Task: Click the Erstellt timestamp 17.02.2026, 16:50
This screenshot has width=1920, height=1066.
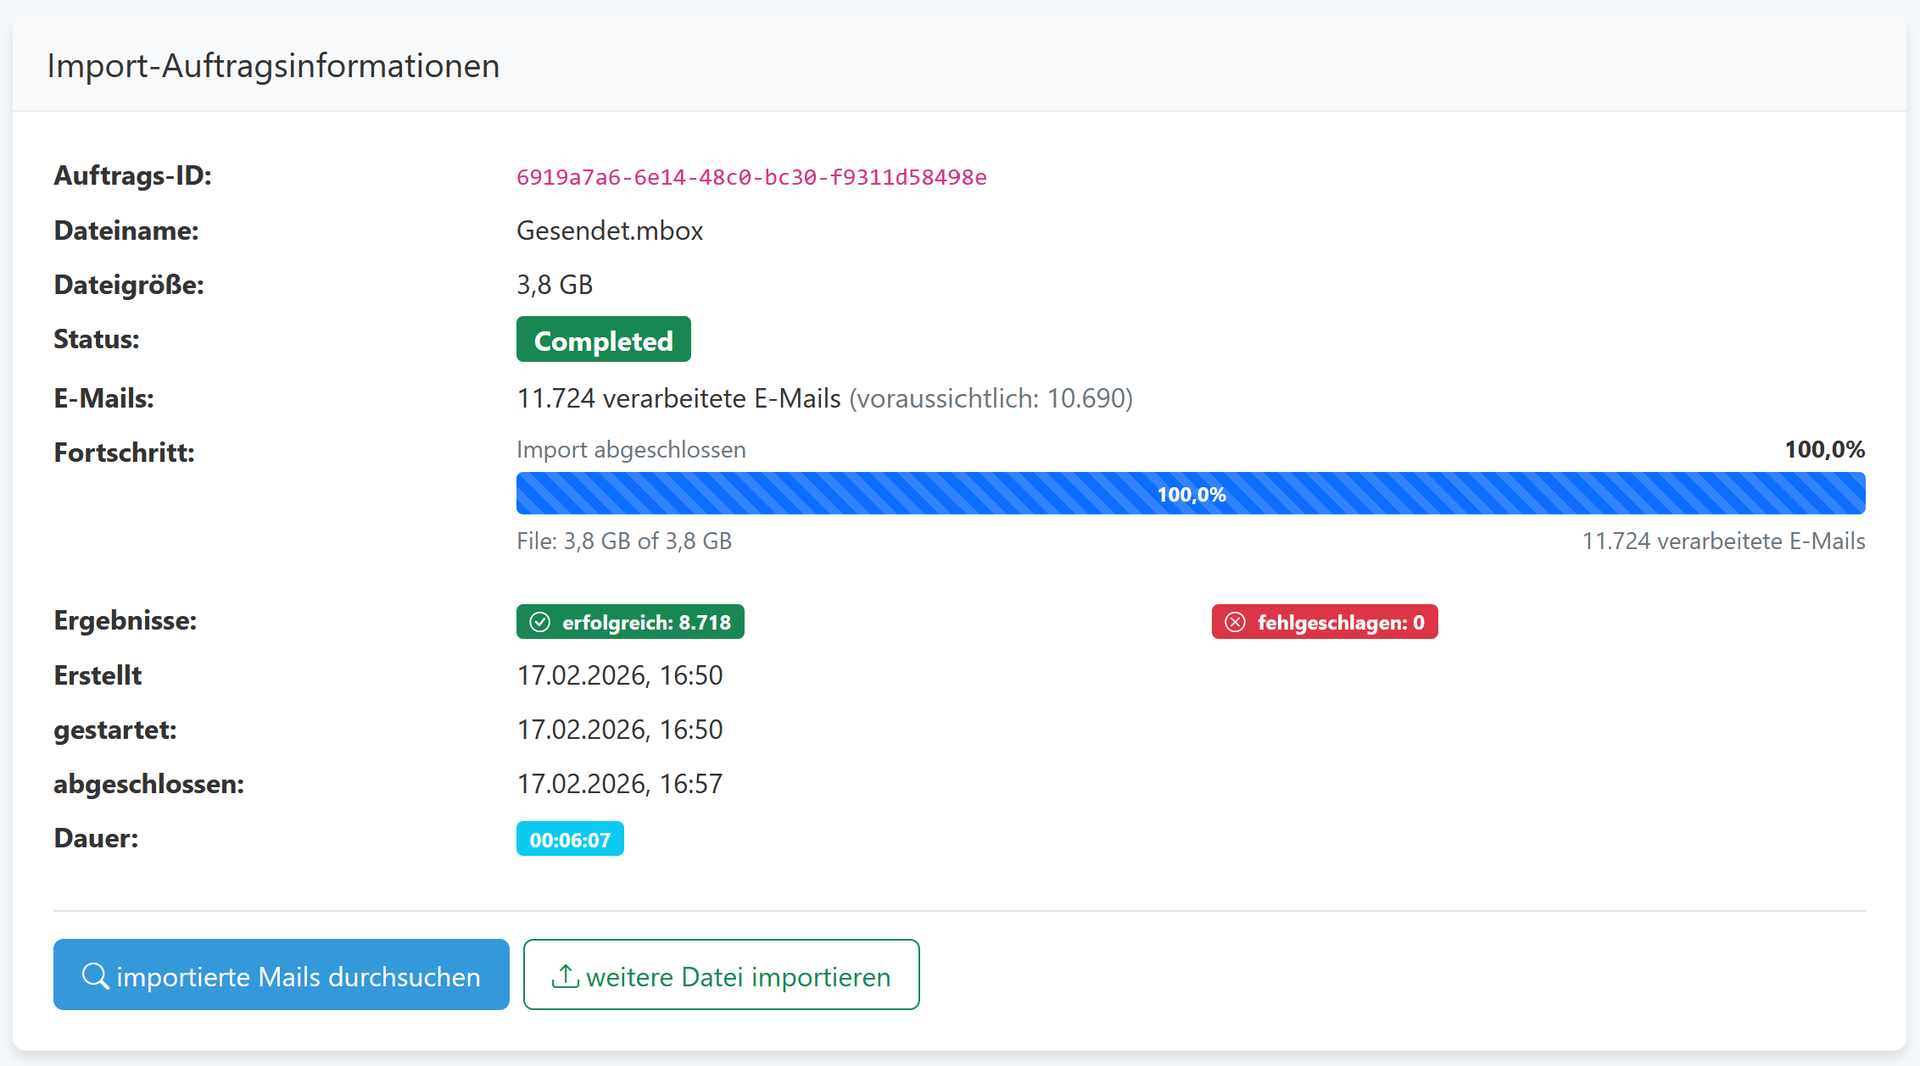Action: 619,676
